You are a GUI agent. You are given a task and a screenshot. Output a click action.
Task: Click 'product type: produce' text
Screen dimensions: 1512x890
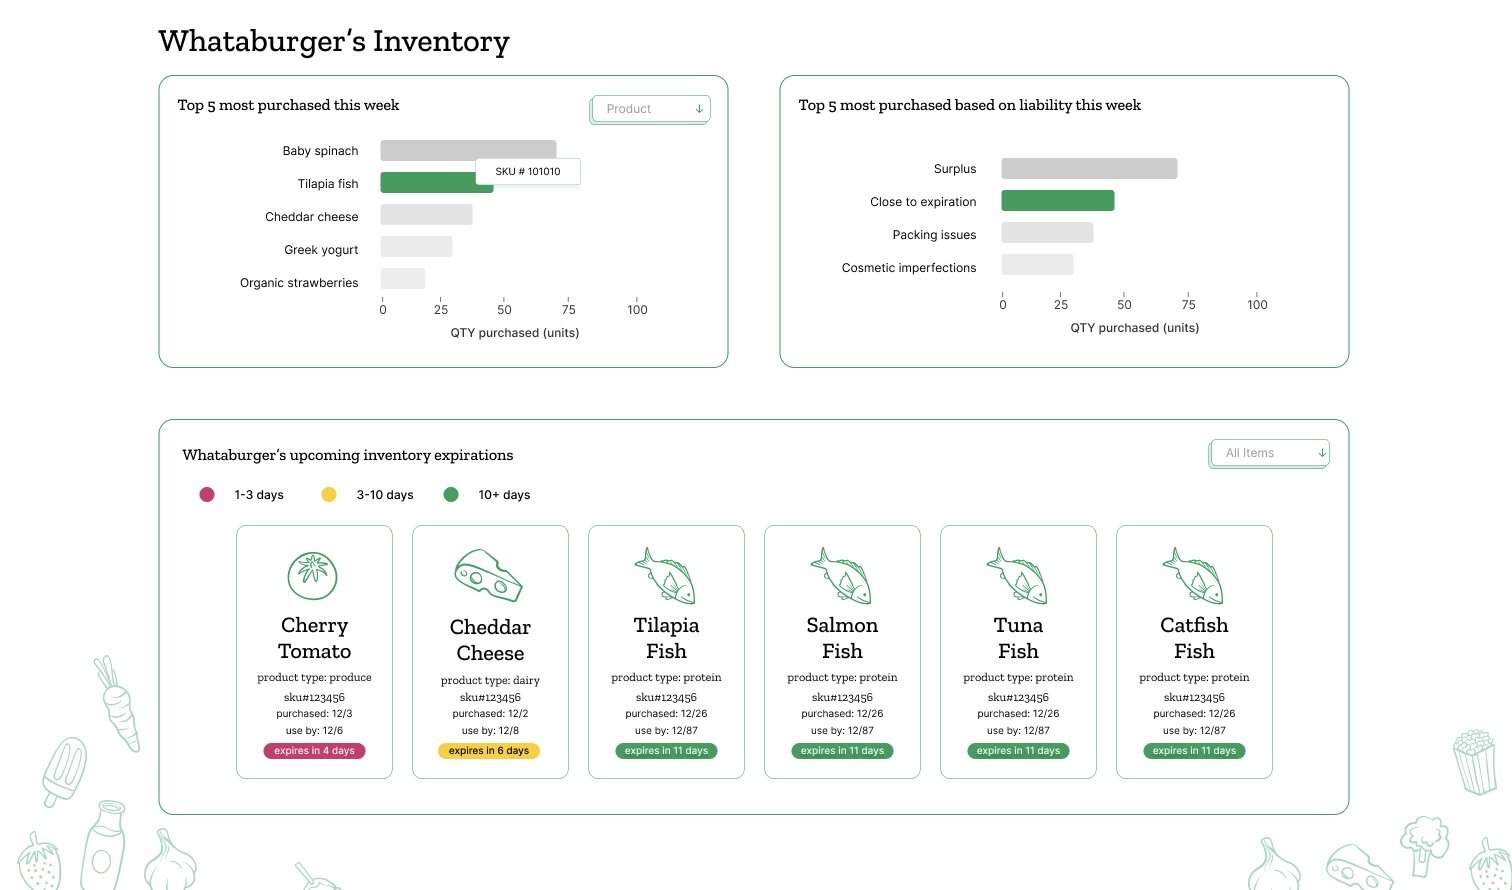(314, 678)
